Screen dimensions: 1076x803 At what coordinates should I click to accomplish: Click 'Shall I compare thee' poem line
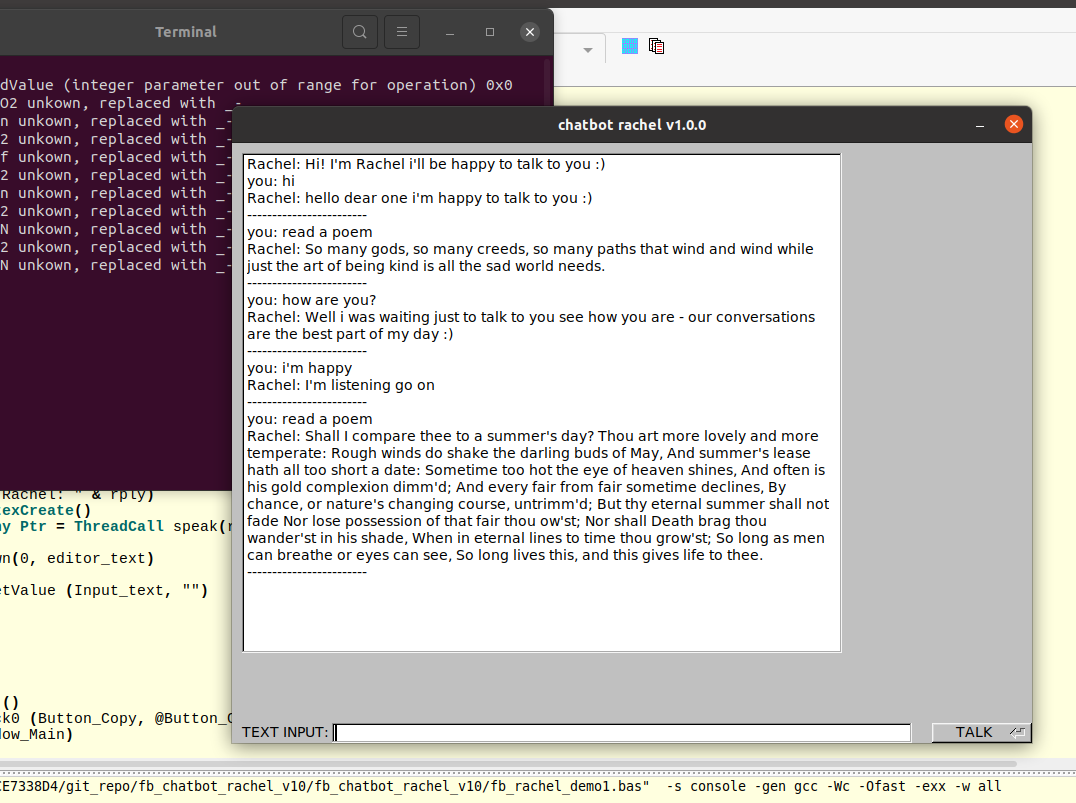[x=533, y=437]
